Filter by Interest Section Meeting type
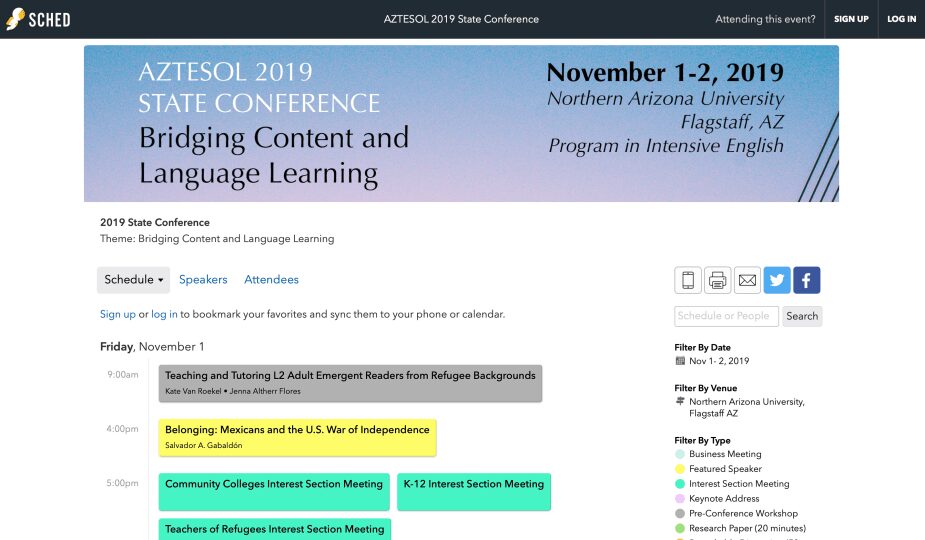The height and width of the screenshot is (540, 925). tap(739, 484)
